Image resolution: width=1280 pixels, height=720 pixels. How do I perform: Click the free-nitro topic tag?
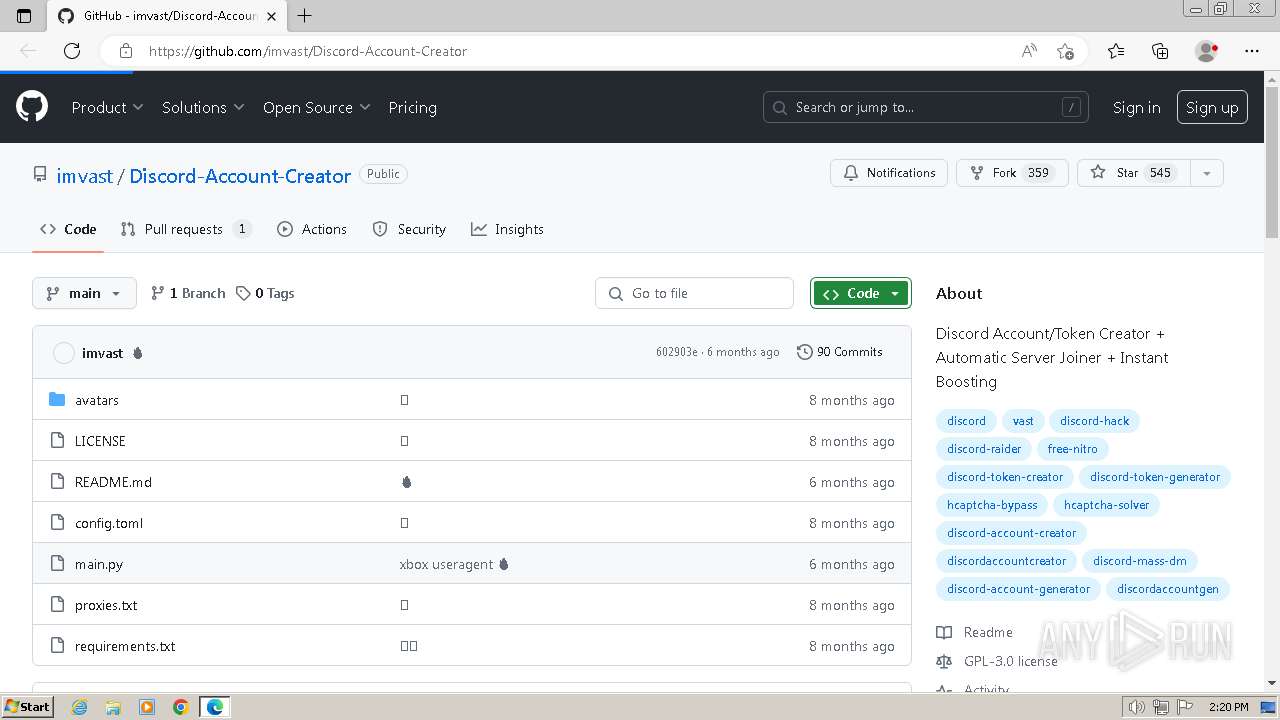tap(1072, 449)
